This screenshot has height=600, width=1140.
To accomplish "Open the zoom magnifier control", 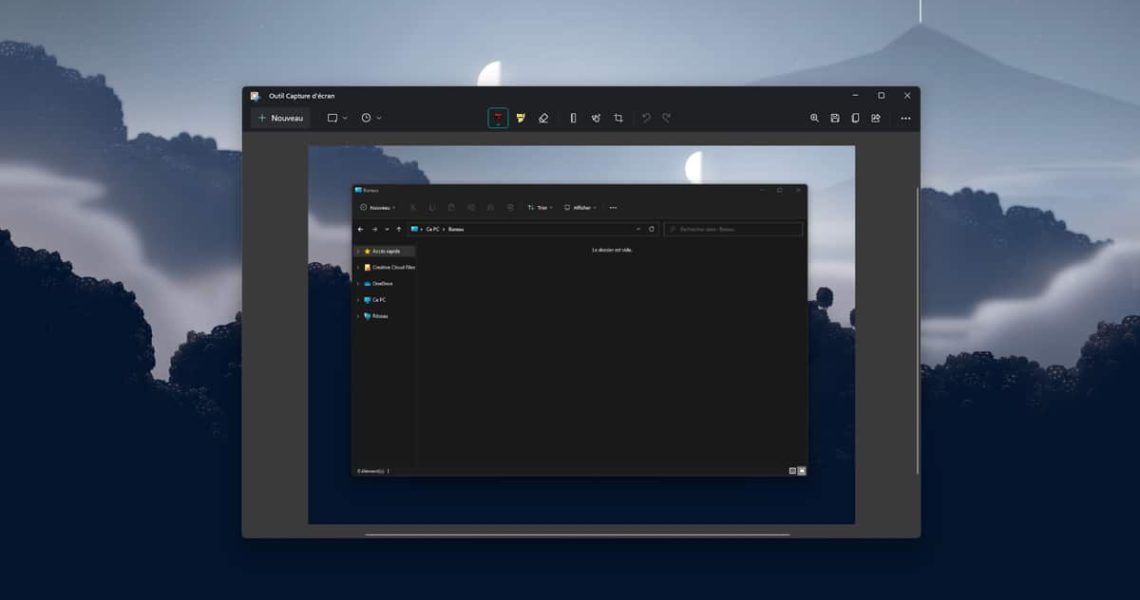I will pyautogui.click(x=814, y=118).
